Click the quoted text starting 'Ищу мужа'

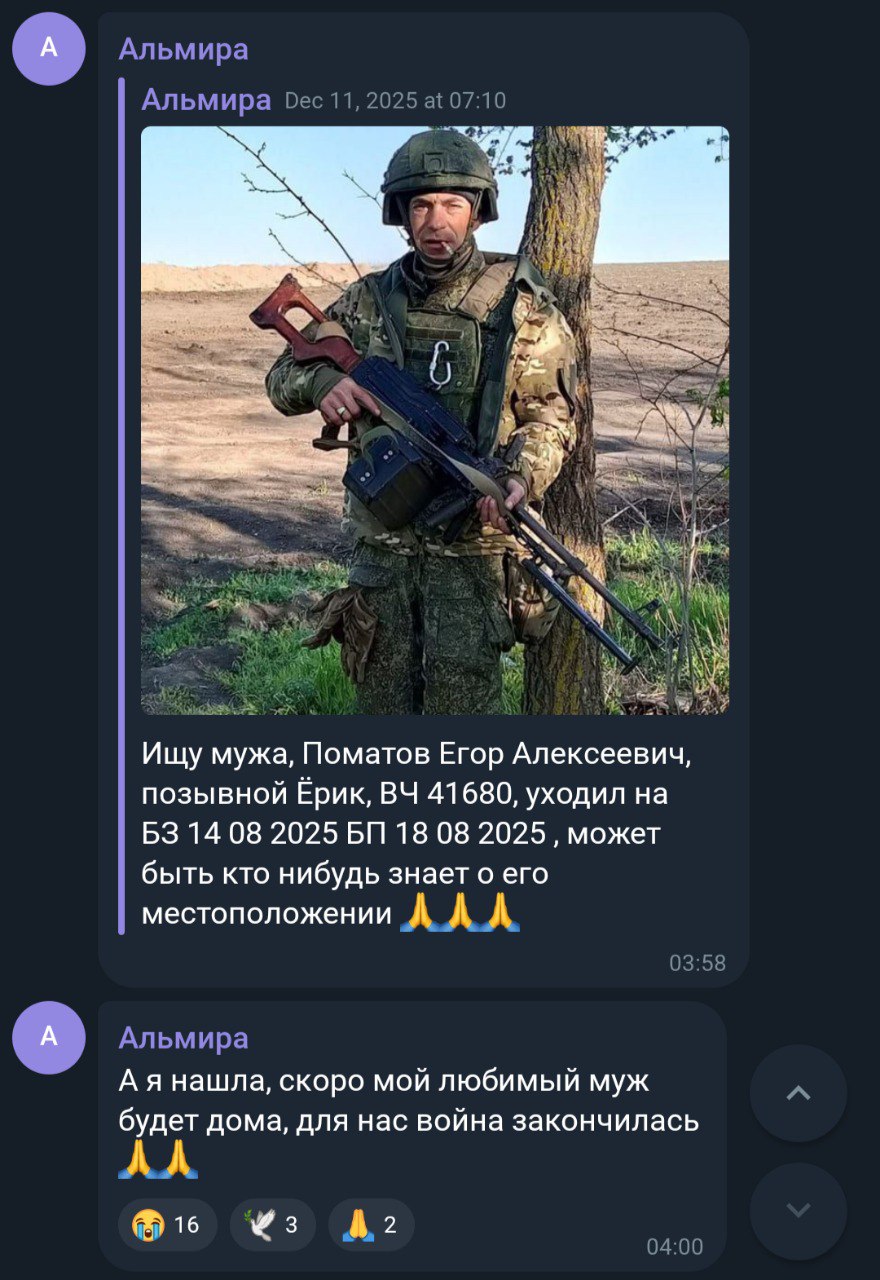click(416, 832)
